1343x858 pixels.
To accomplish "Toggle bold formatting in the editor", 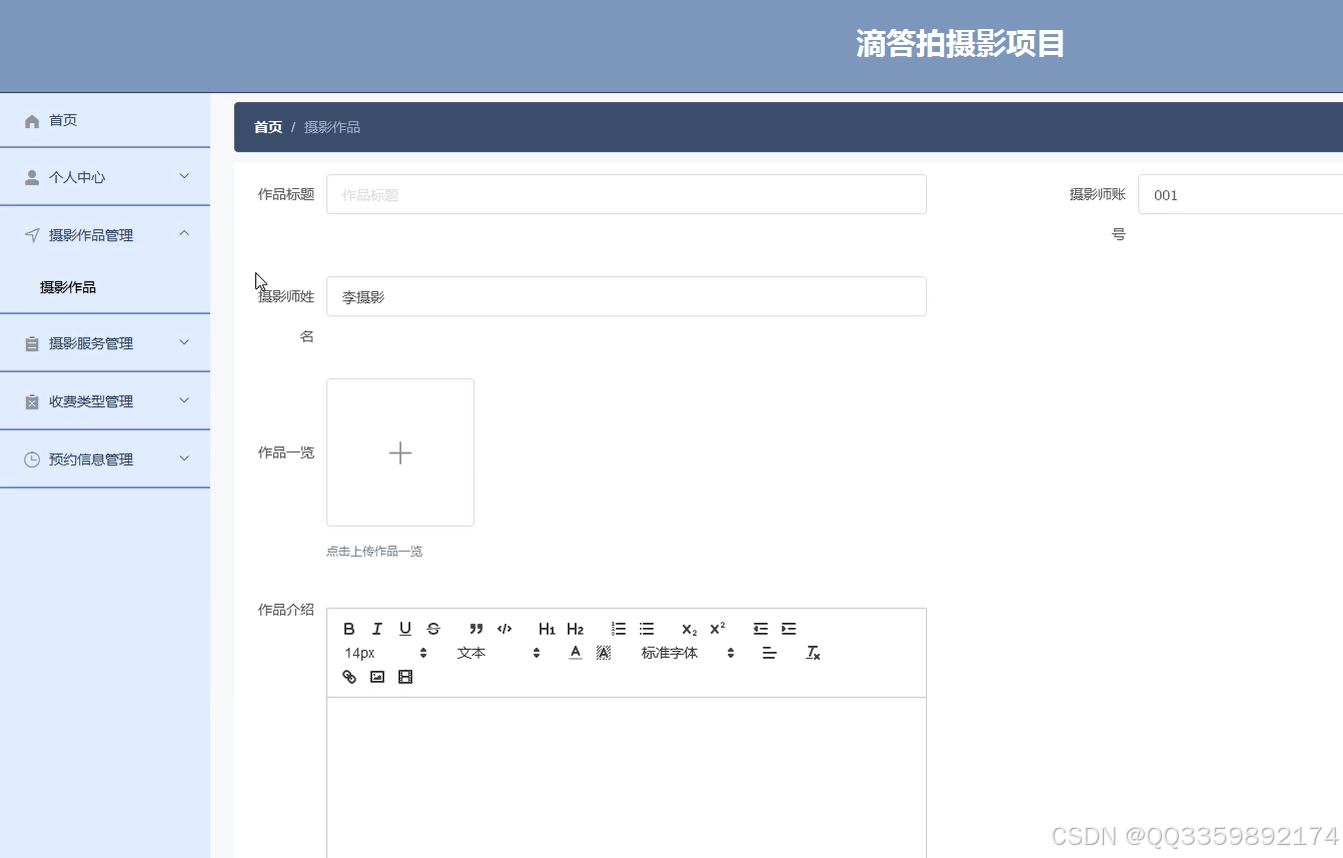I will point(349,629).
